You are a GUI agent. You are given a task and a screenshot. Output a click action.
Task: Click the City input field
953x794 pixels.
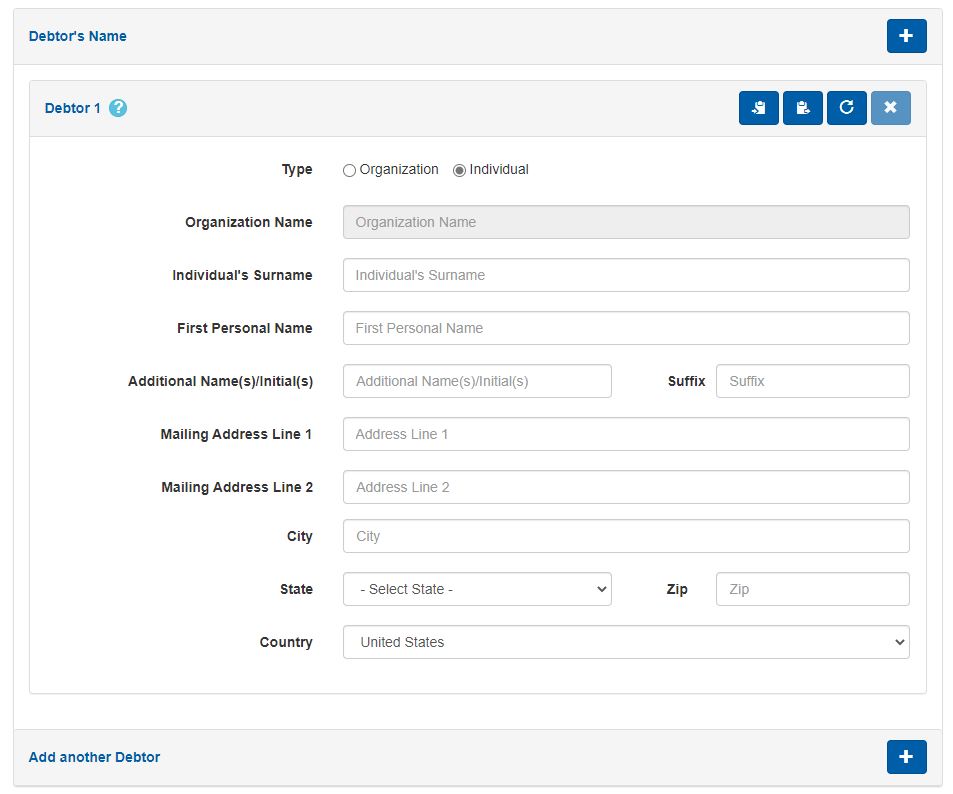pyautogui.click(x=625, y=536)
